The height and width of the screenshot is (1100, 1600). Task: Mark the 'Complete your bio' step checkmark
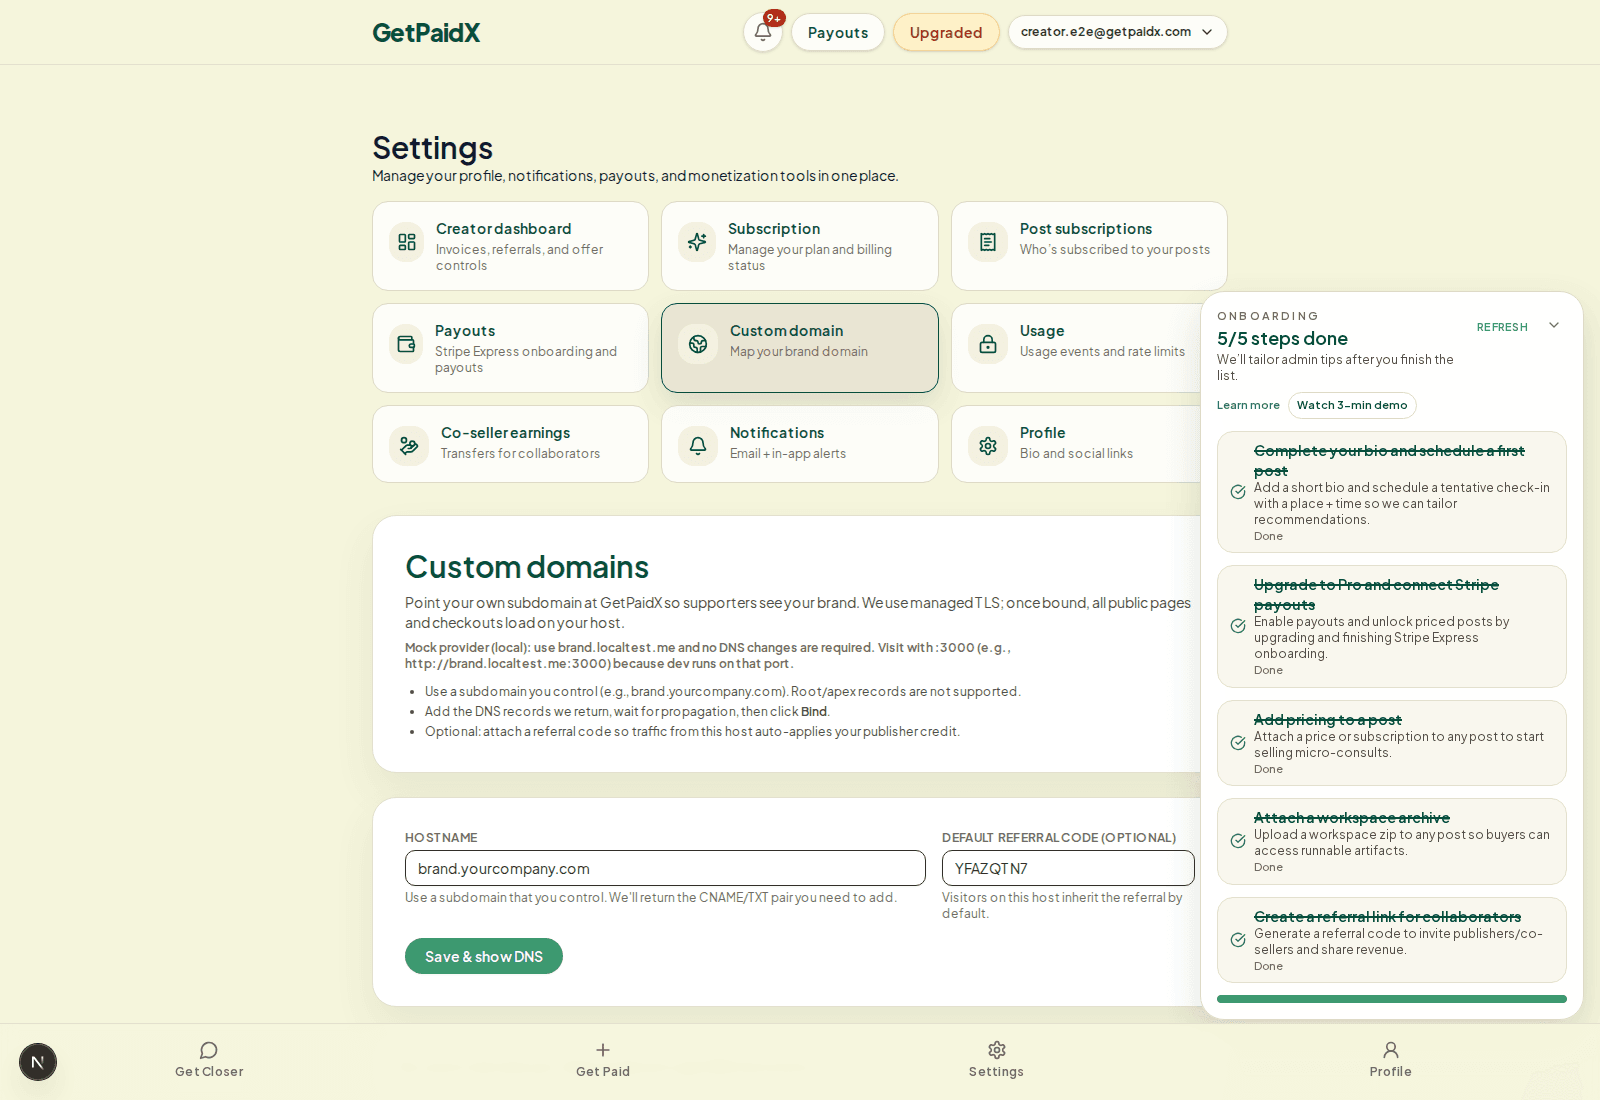click(1237, 492)
